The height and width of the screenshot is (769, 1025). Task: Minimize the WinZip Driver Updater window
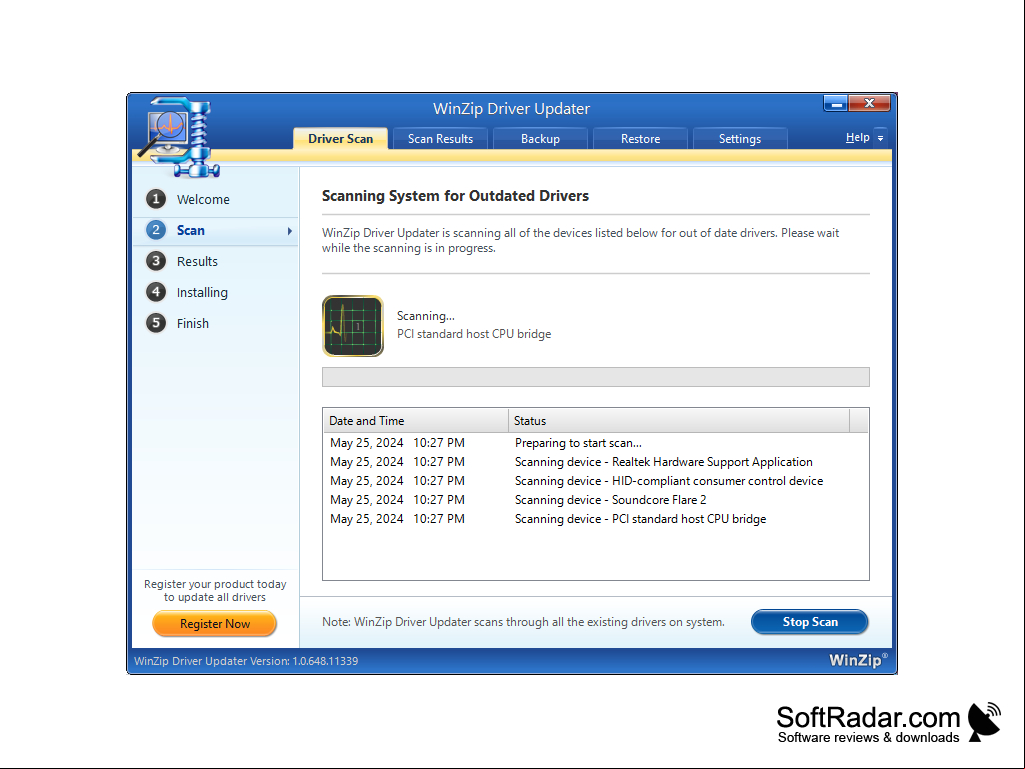pos(835,103)
